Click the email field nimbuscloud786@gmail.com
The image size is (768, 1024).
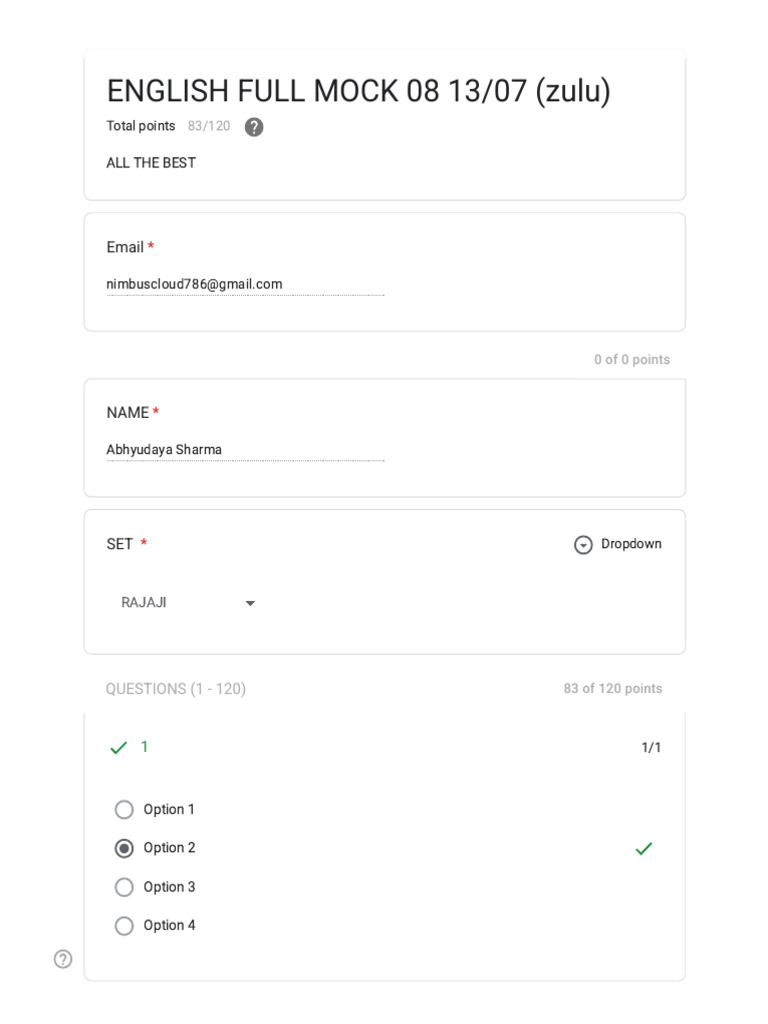click(246, 284)
